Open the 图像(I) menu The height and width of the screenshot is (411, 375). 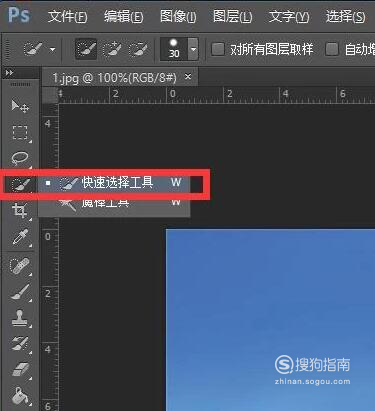click(x=178, y=16)
